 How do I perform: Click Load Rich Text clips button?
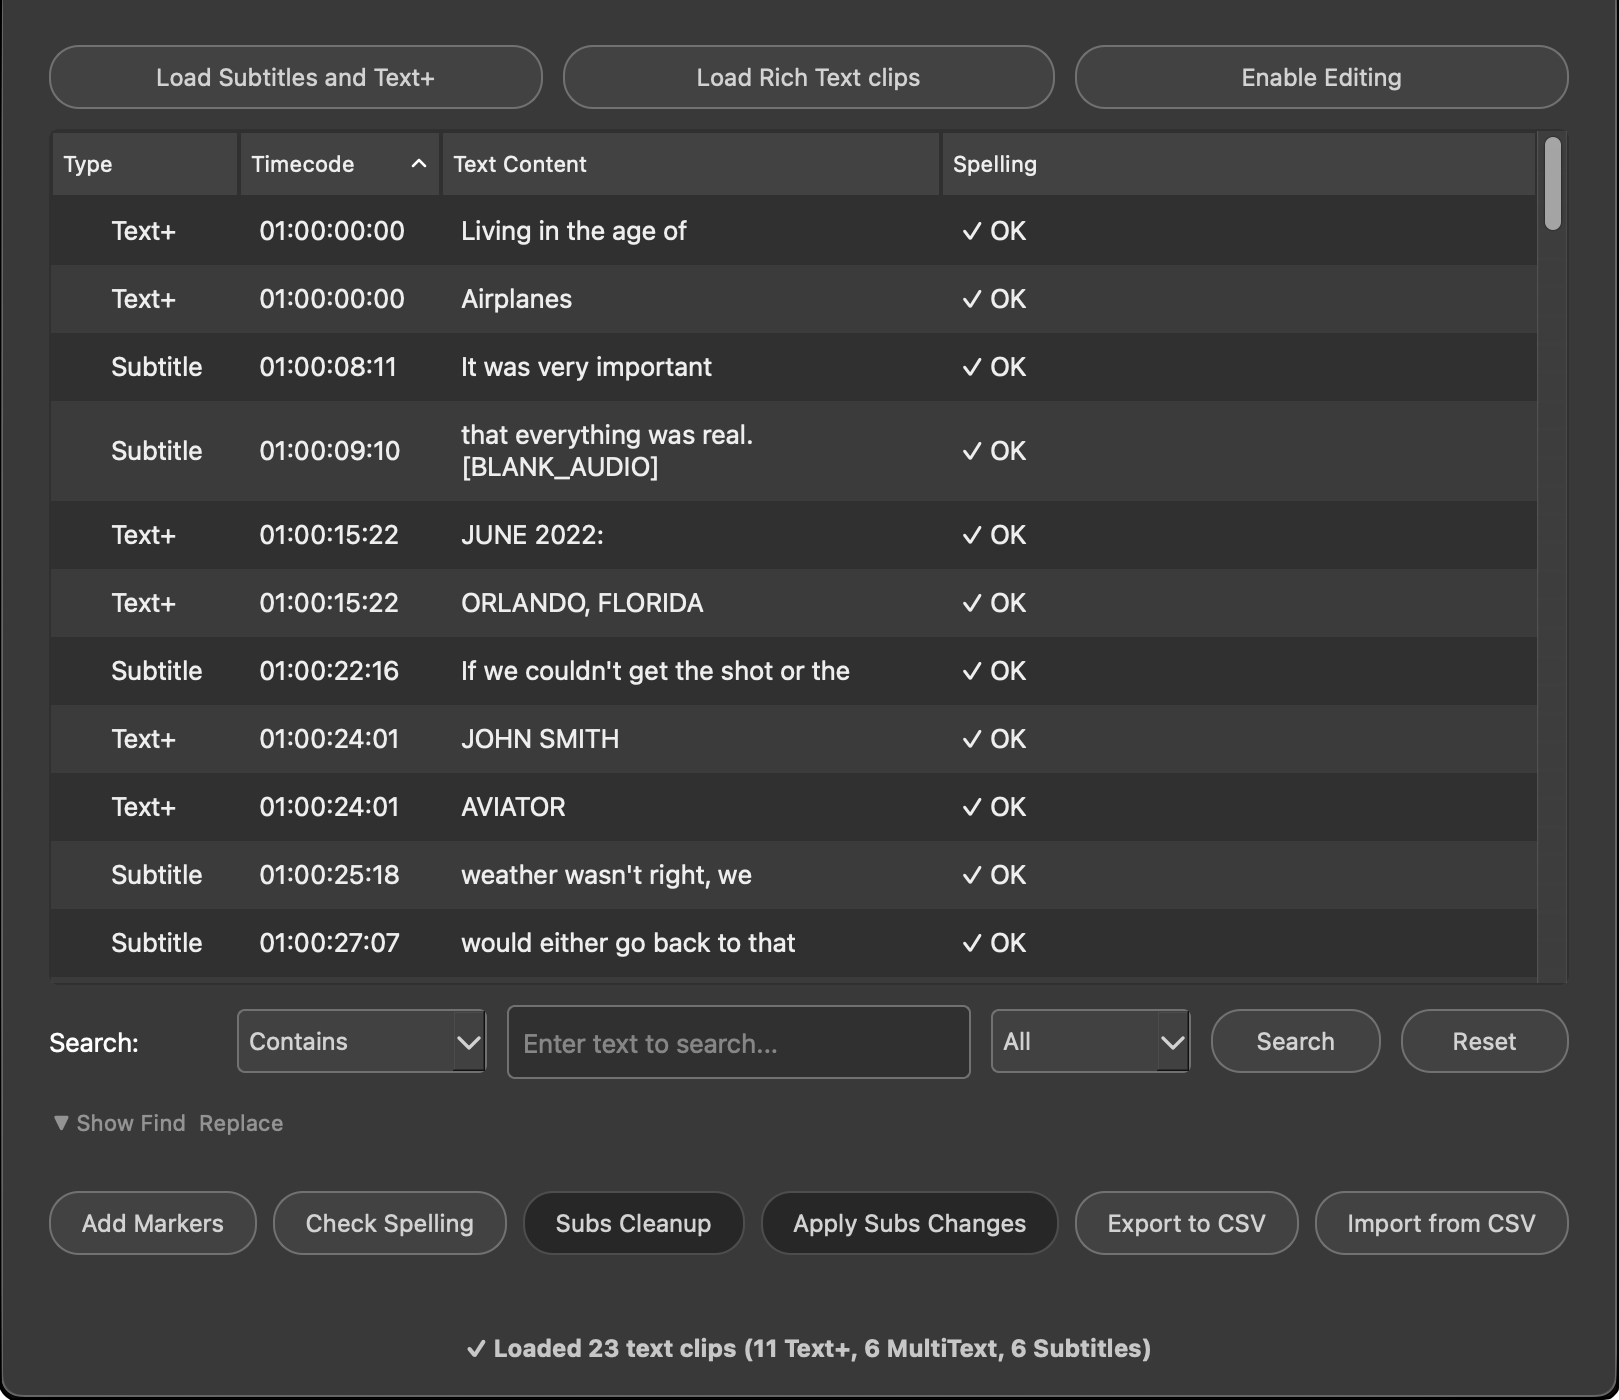tap(808, 77)
